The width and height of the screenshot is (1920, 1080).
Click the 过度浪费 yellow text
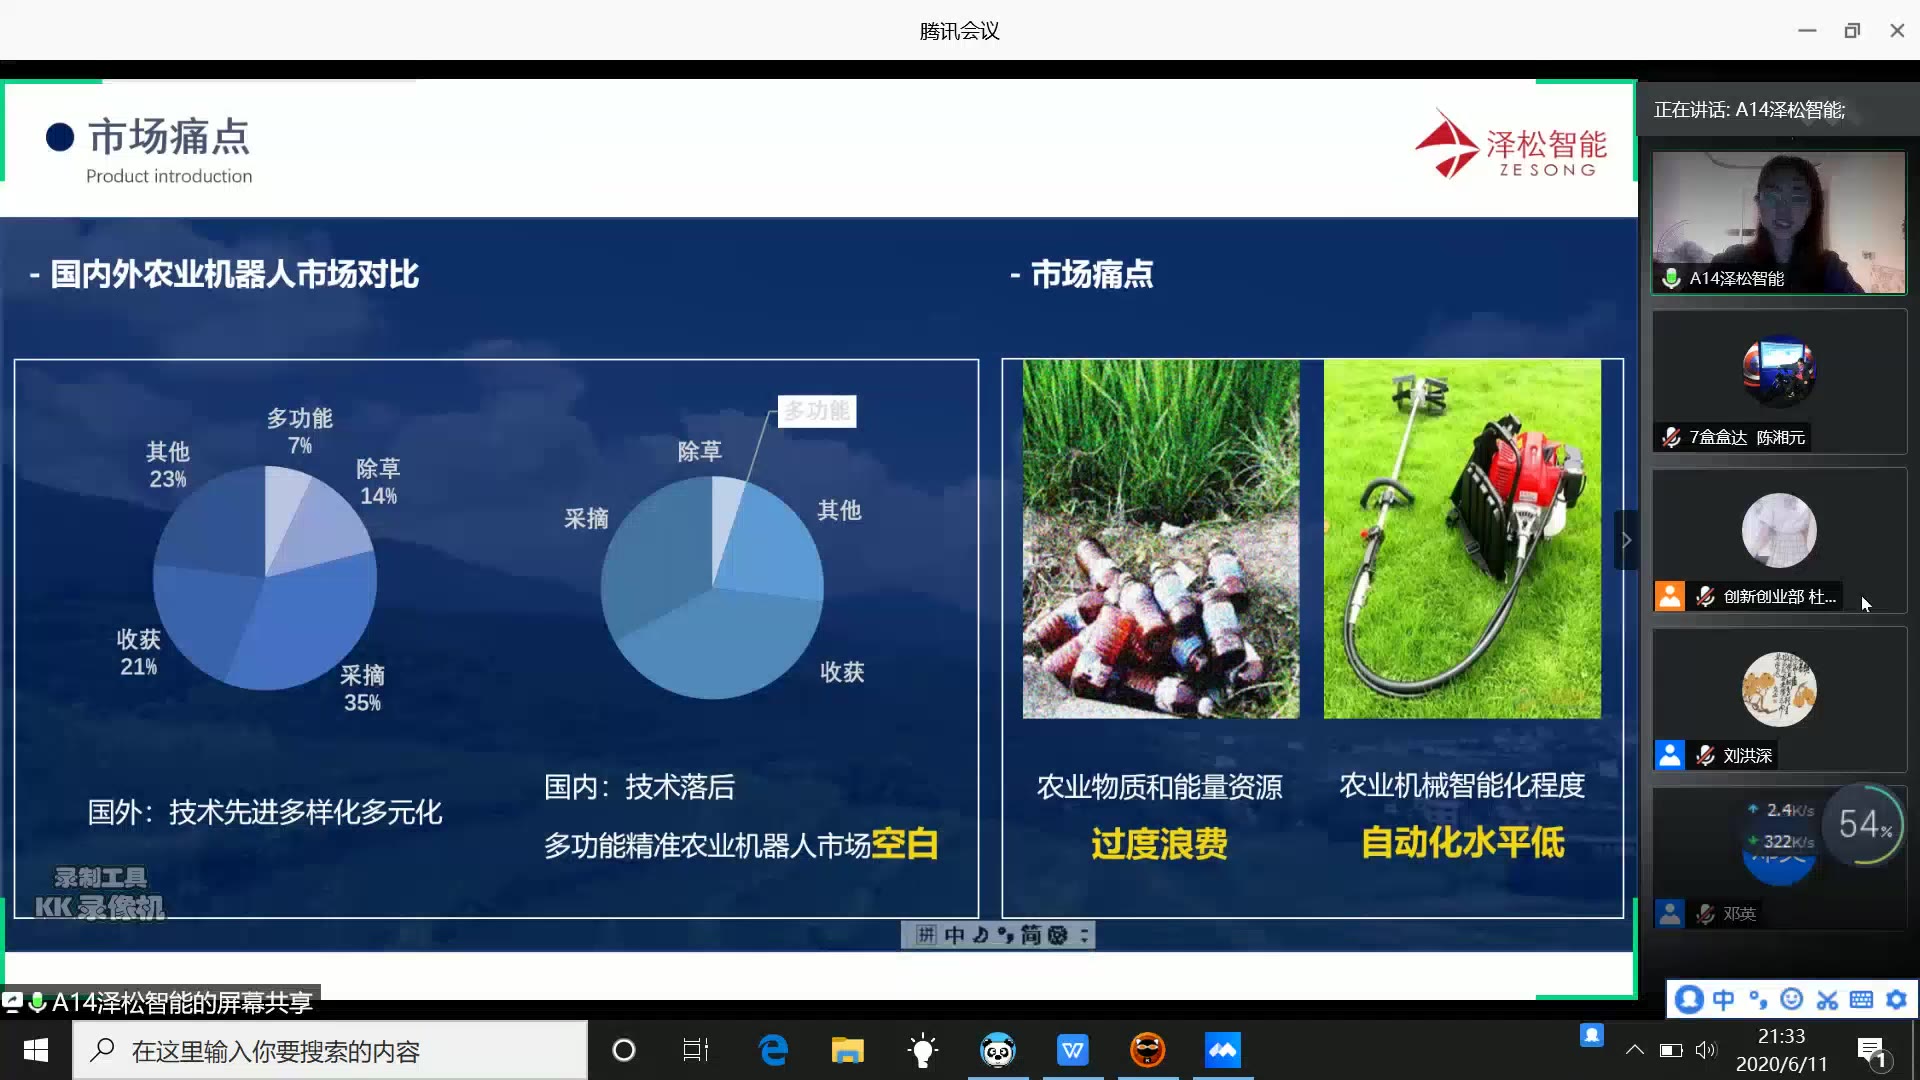(x=1159, y=843)
